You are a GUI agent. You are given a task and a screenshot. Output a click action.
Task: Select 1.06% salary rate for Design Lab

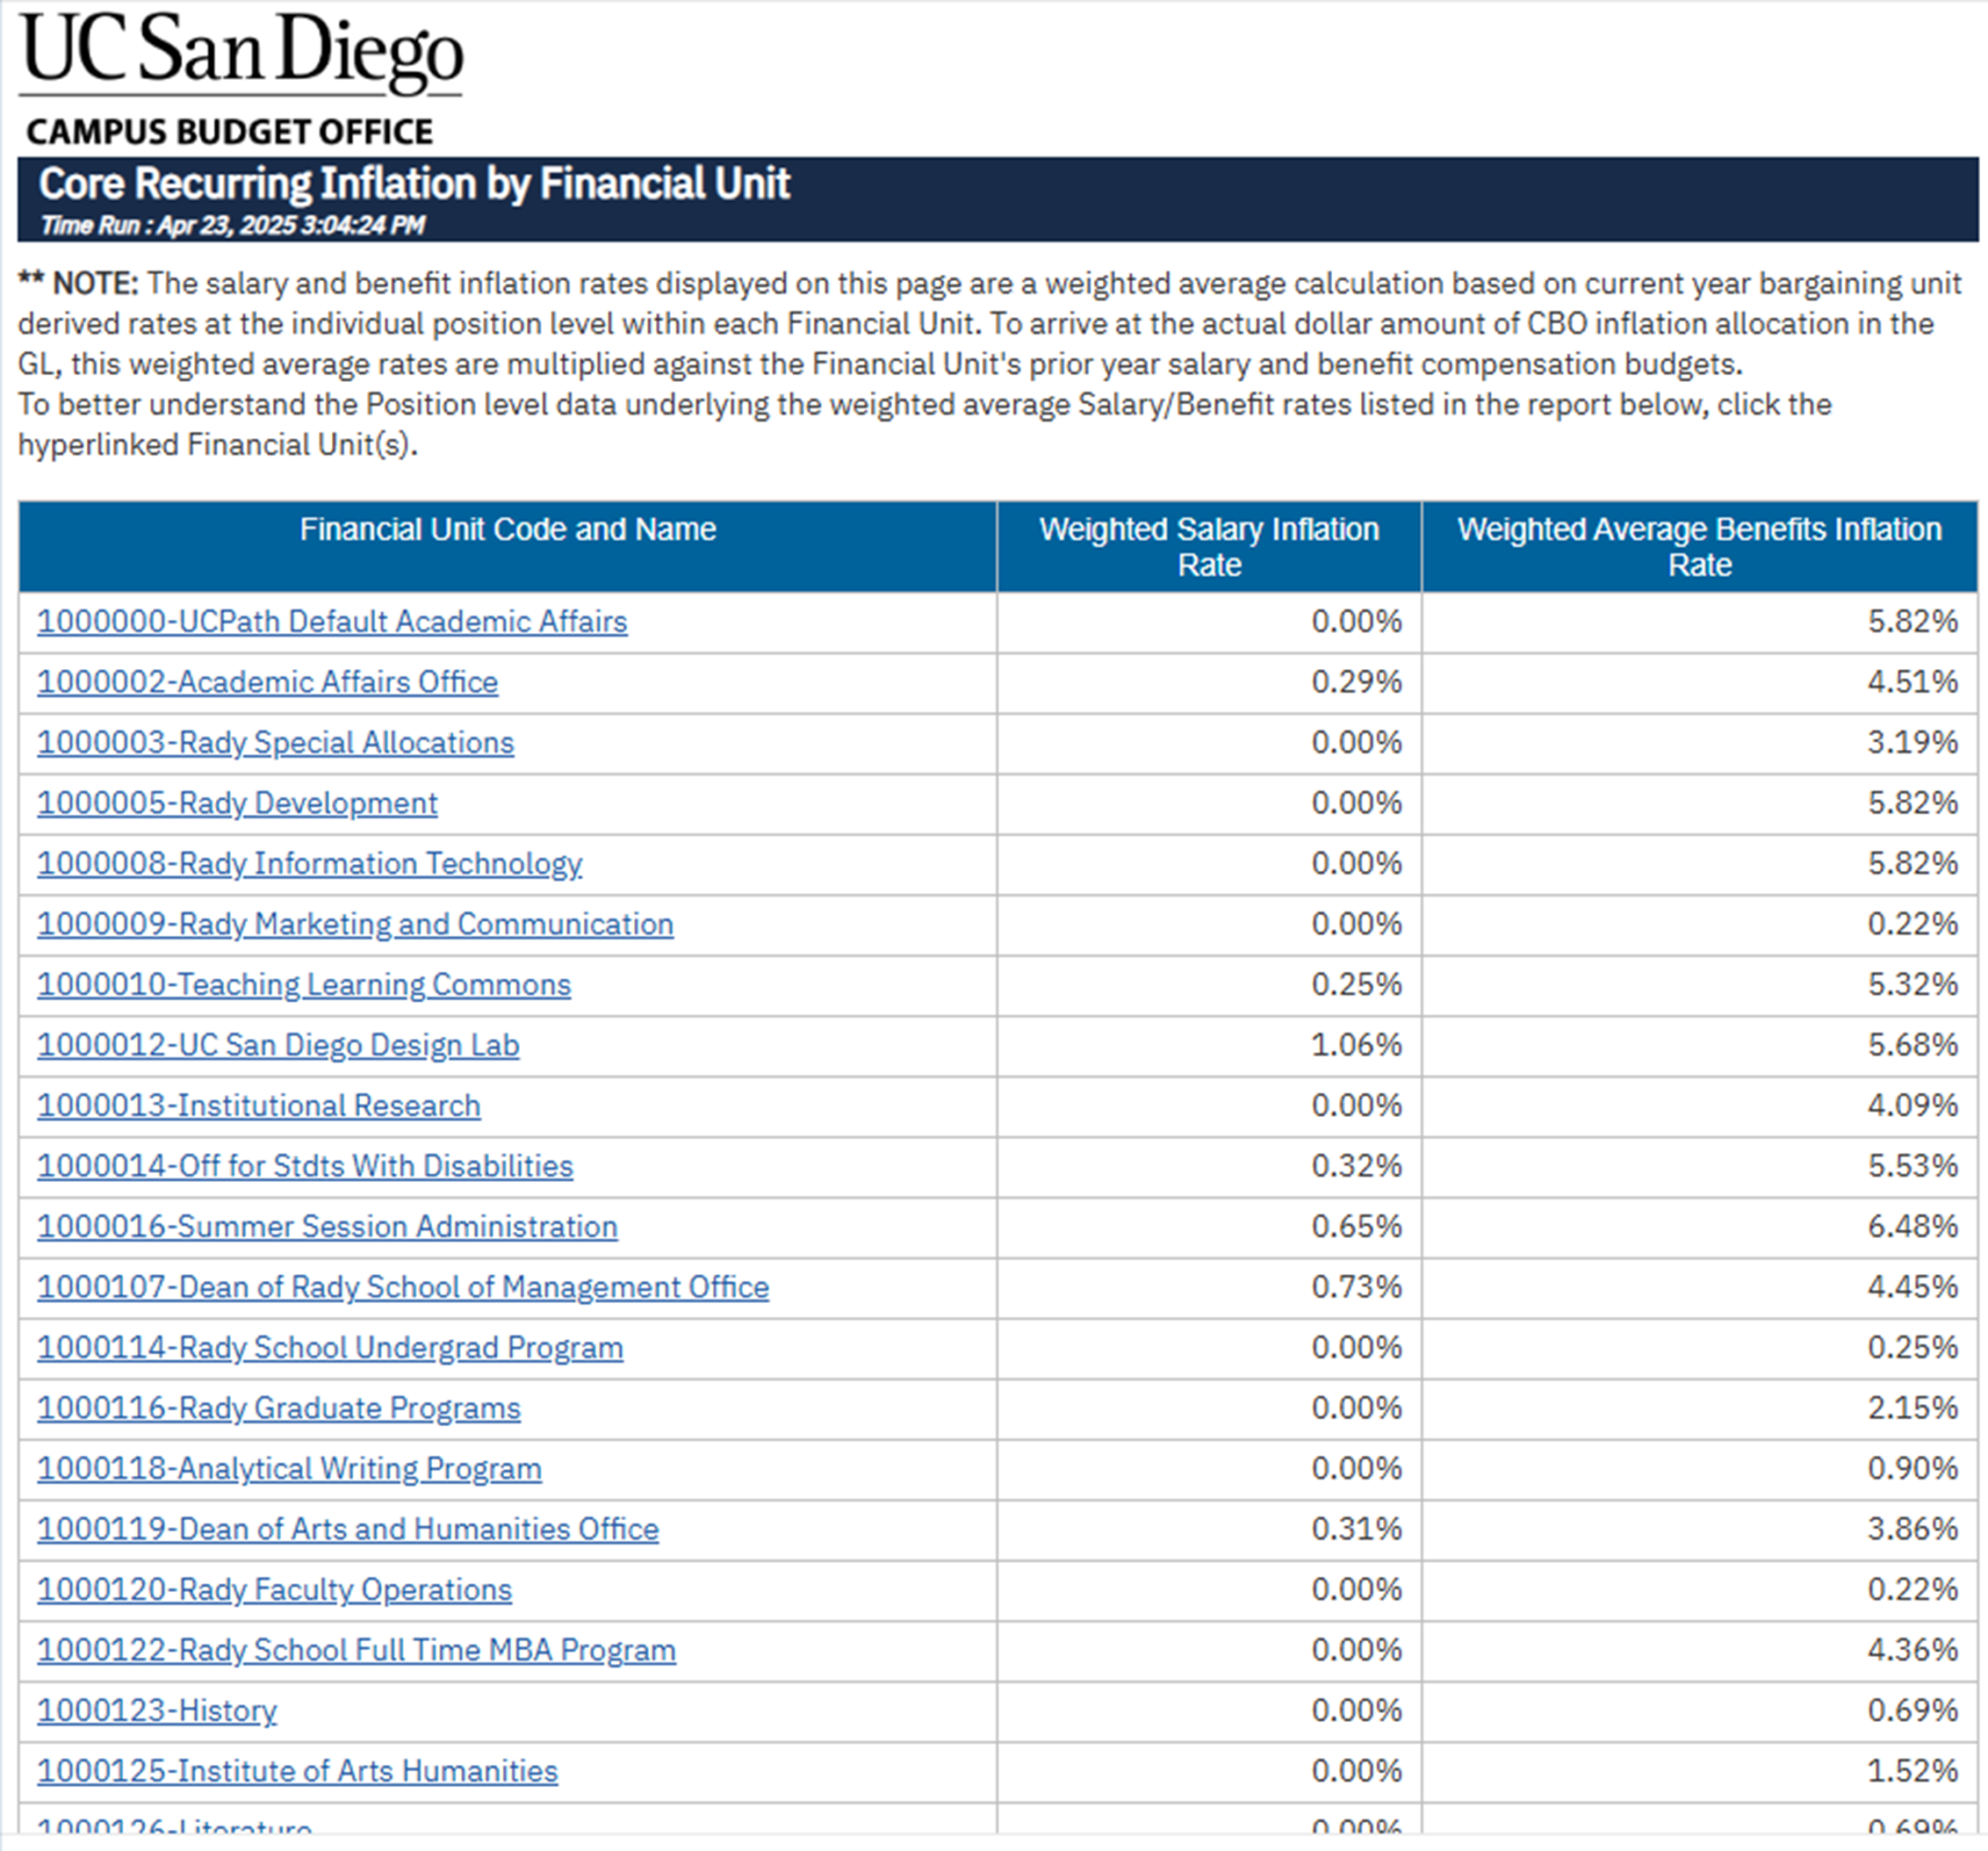pyautogui.click(x=1356, y=1045)
